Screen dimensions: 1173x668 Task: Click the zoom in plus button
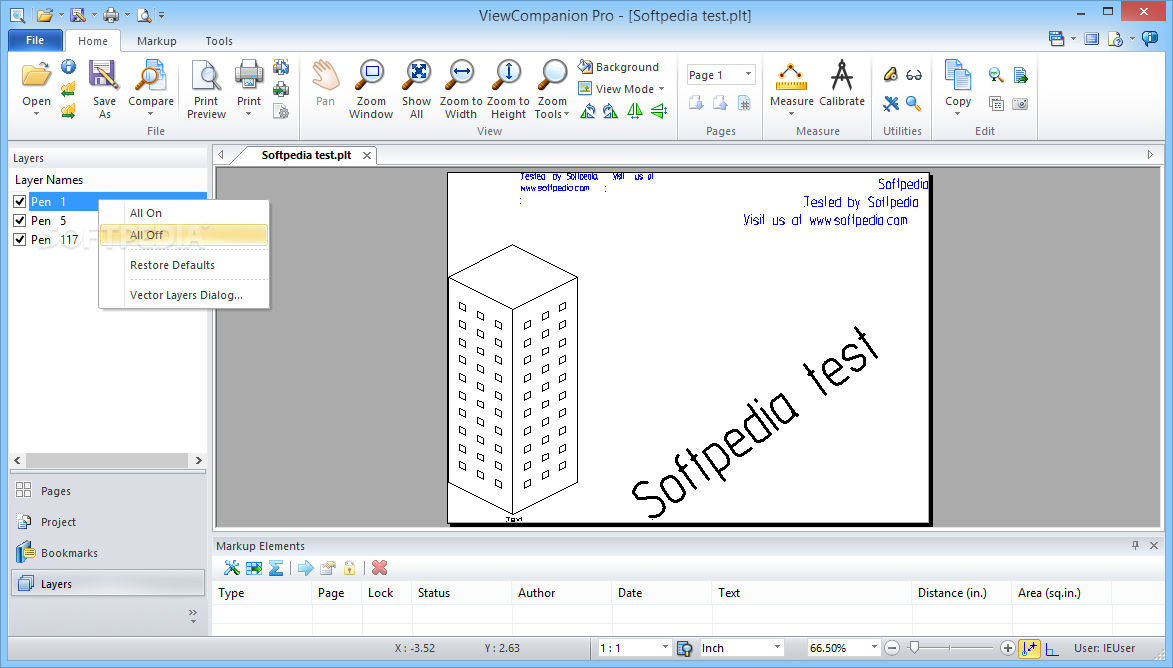coord(1008,648)
